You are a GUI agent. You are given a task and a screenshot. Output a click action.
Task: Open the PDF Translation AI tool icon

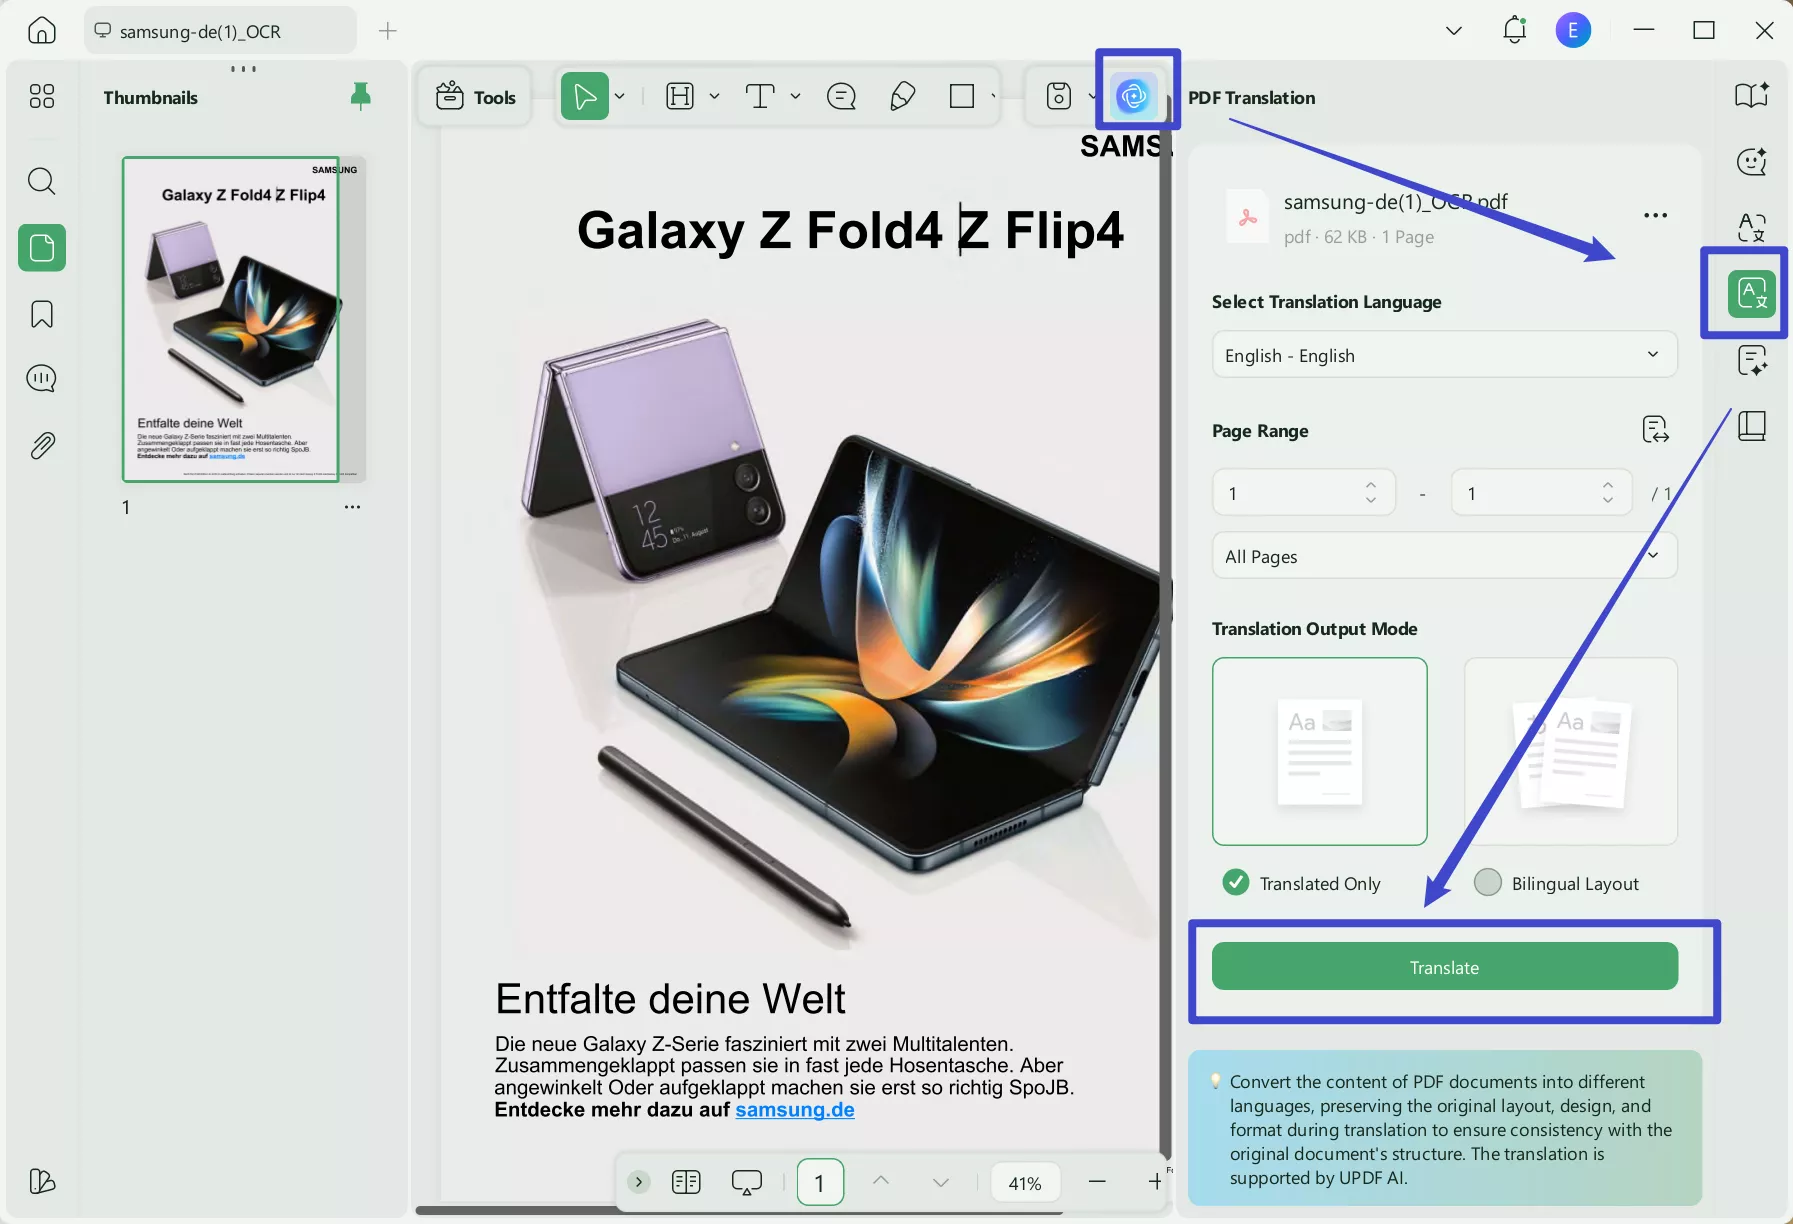point(1133,95)
